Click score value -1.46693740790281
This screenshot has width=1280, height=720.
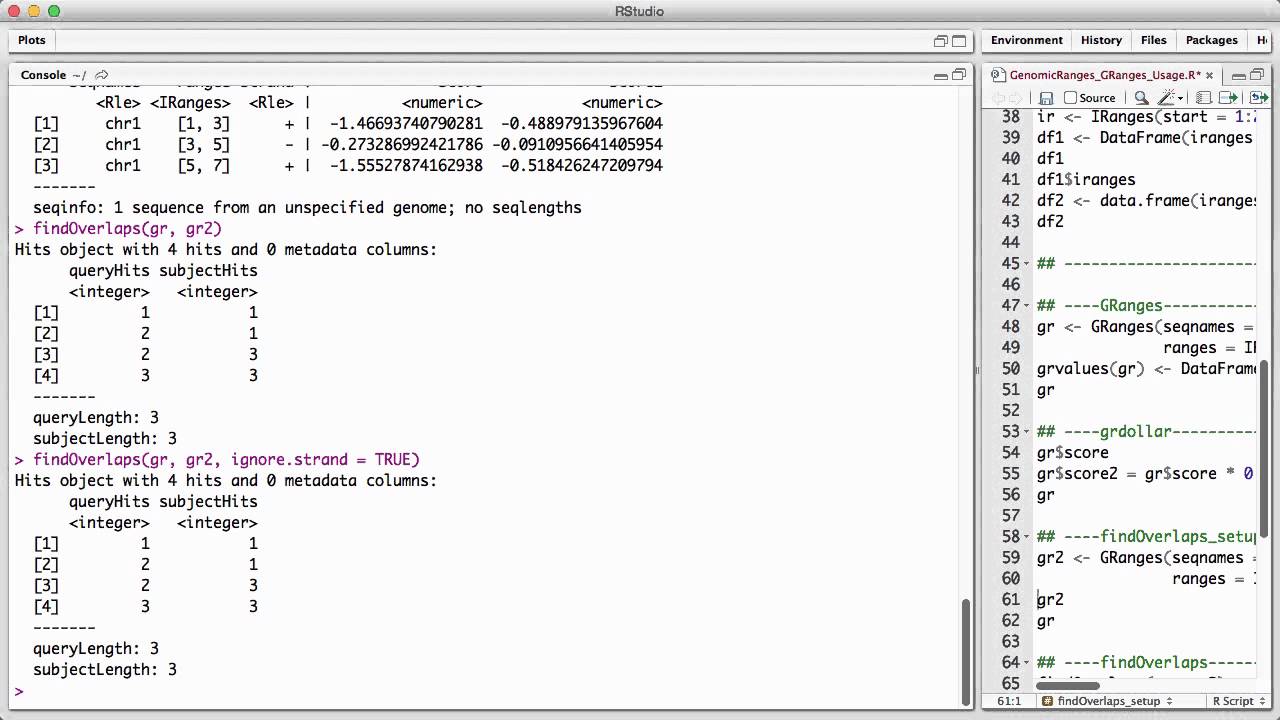pyautogui.click(x=405, y=124)
